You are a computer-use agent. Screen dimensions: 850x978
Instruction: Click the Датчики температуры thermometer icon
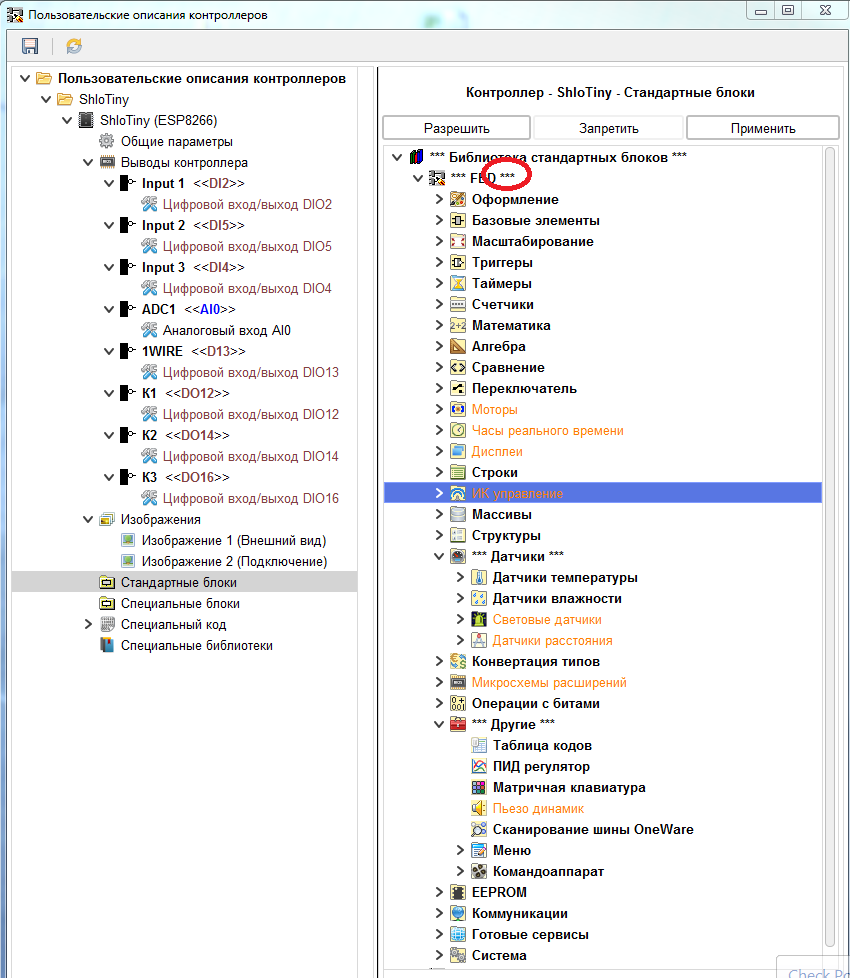[x=478, y=577]
